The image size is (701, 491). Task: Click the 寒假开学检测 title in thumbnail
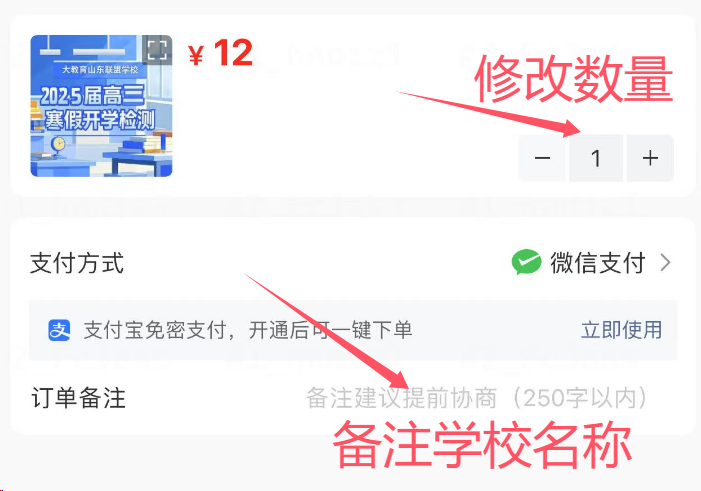click(99, 120)
